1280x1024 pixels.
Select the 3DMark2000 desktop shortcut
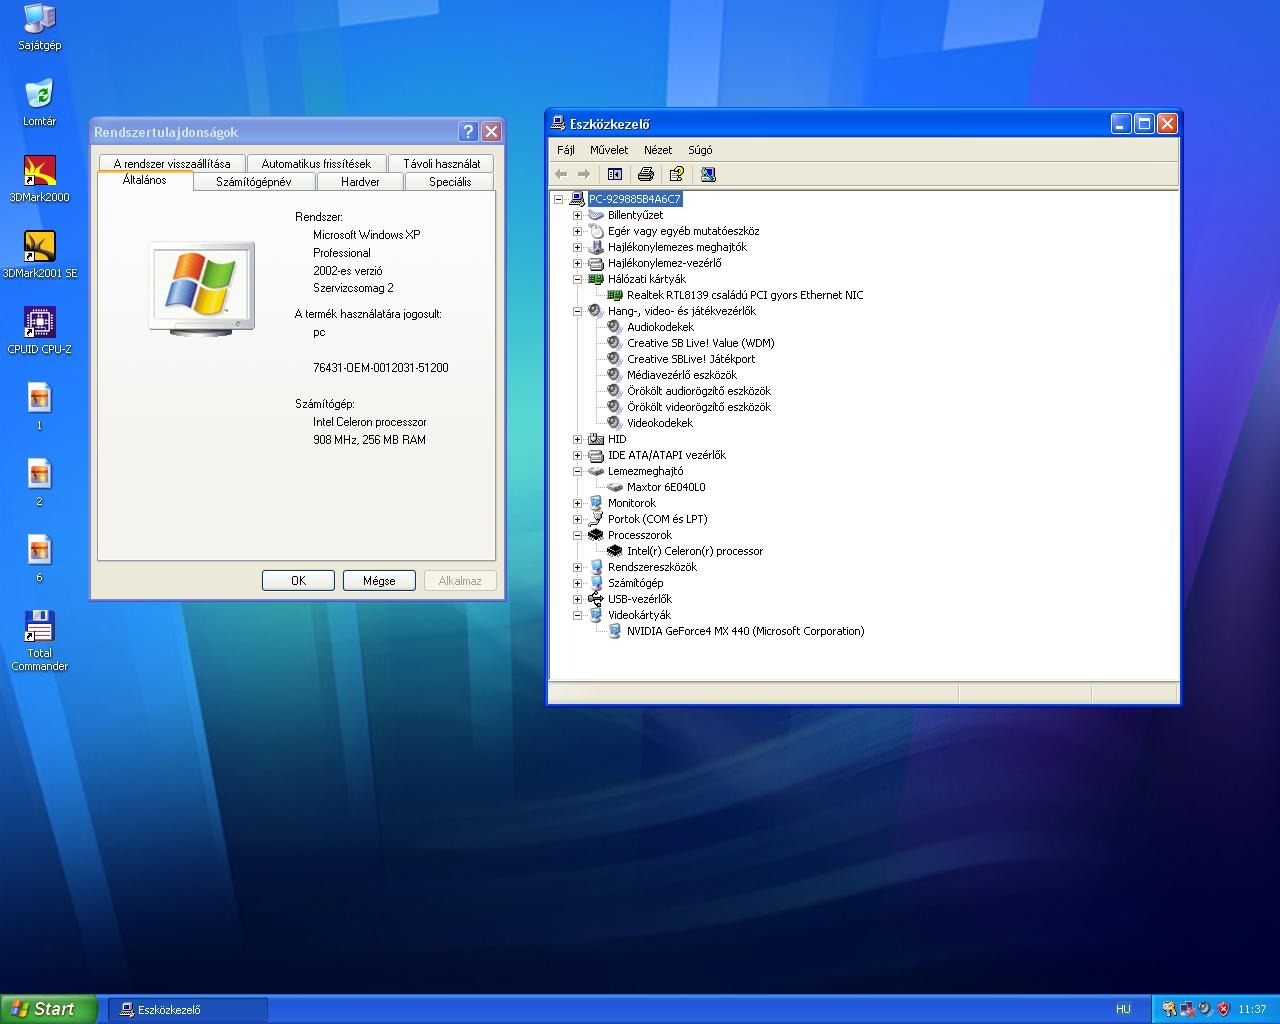point(39,179)
